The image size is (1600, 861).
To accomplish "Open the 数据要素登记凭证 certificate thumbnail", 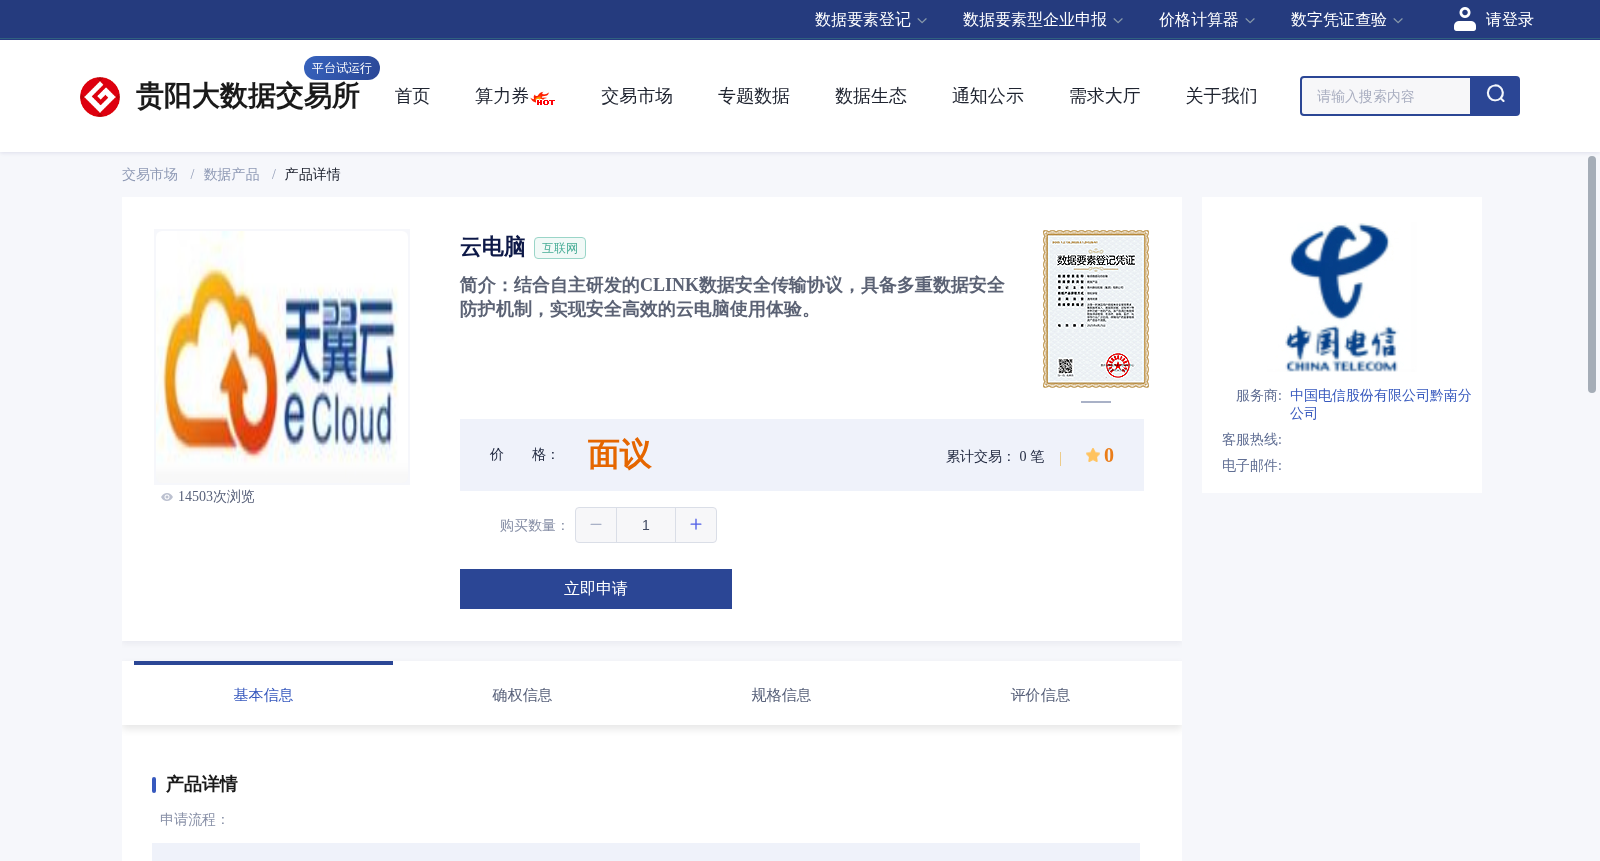I will coord(1096,309).
